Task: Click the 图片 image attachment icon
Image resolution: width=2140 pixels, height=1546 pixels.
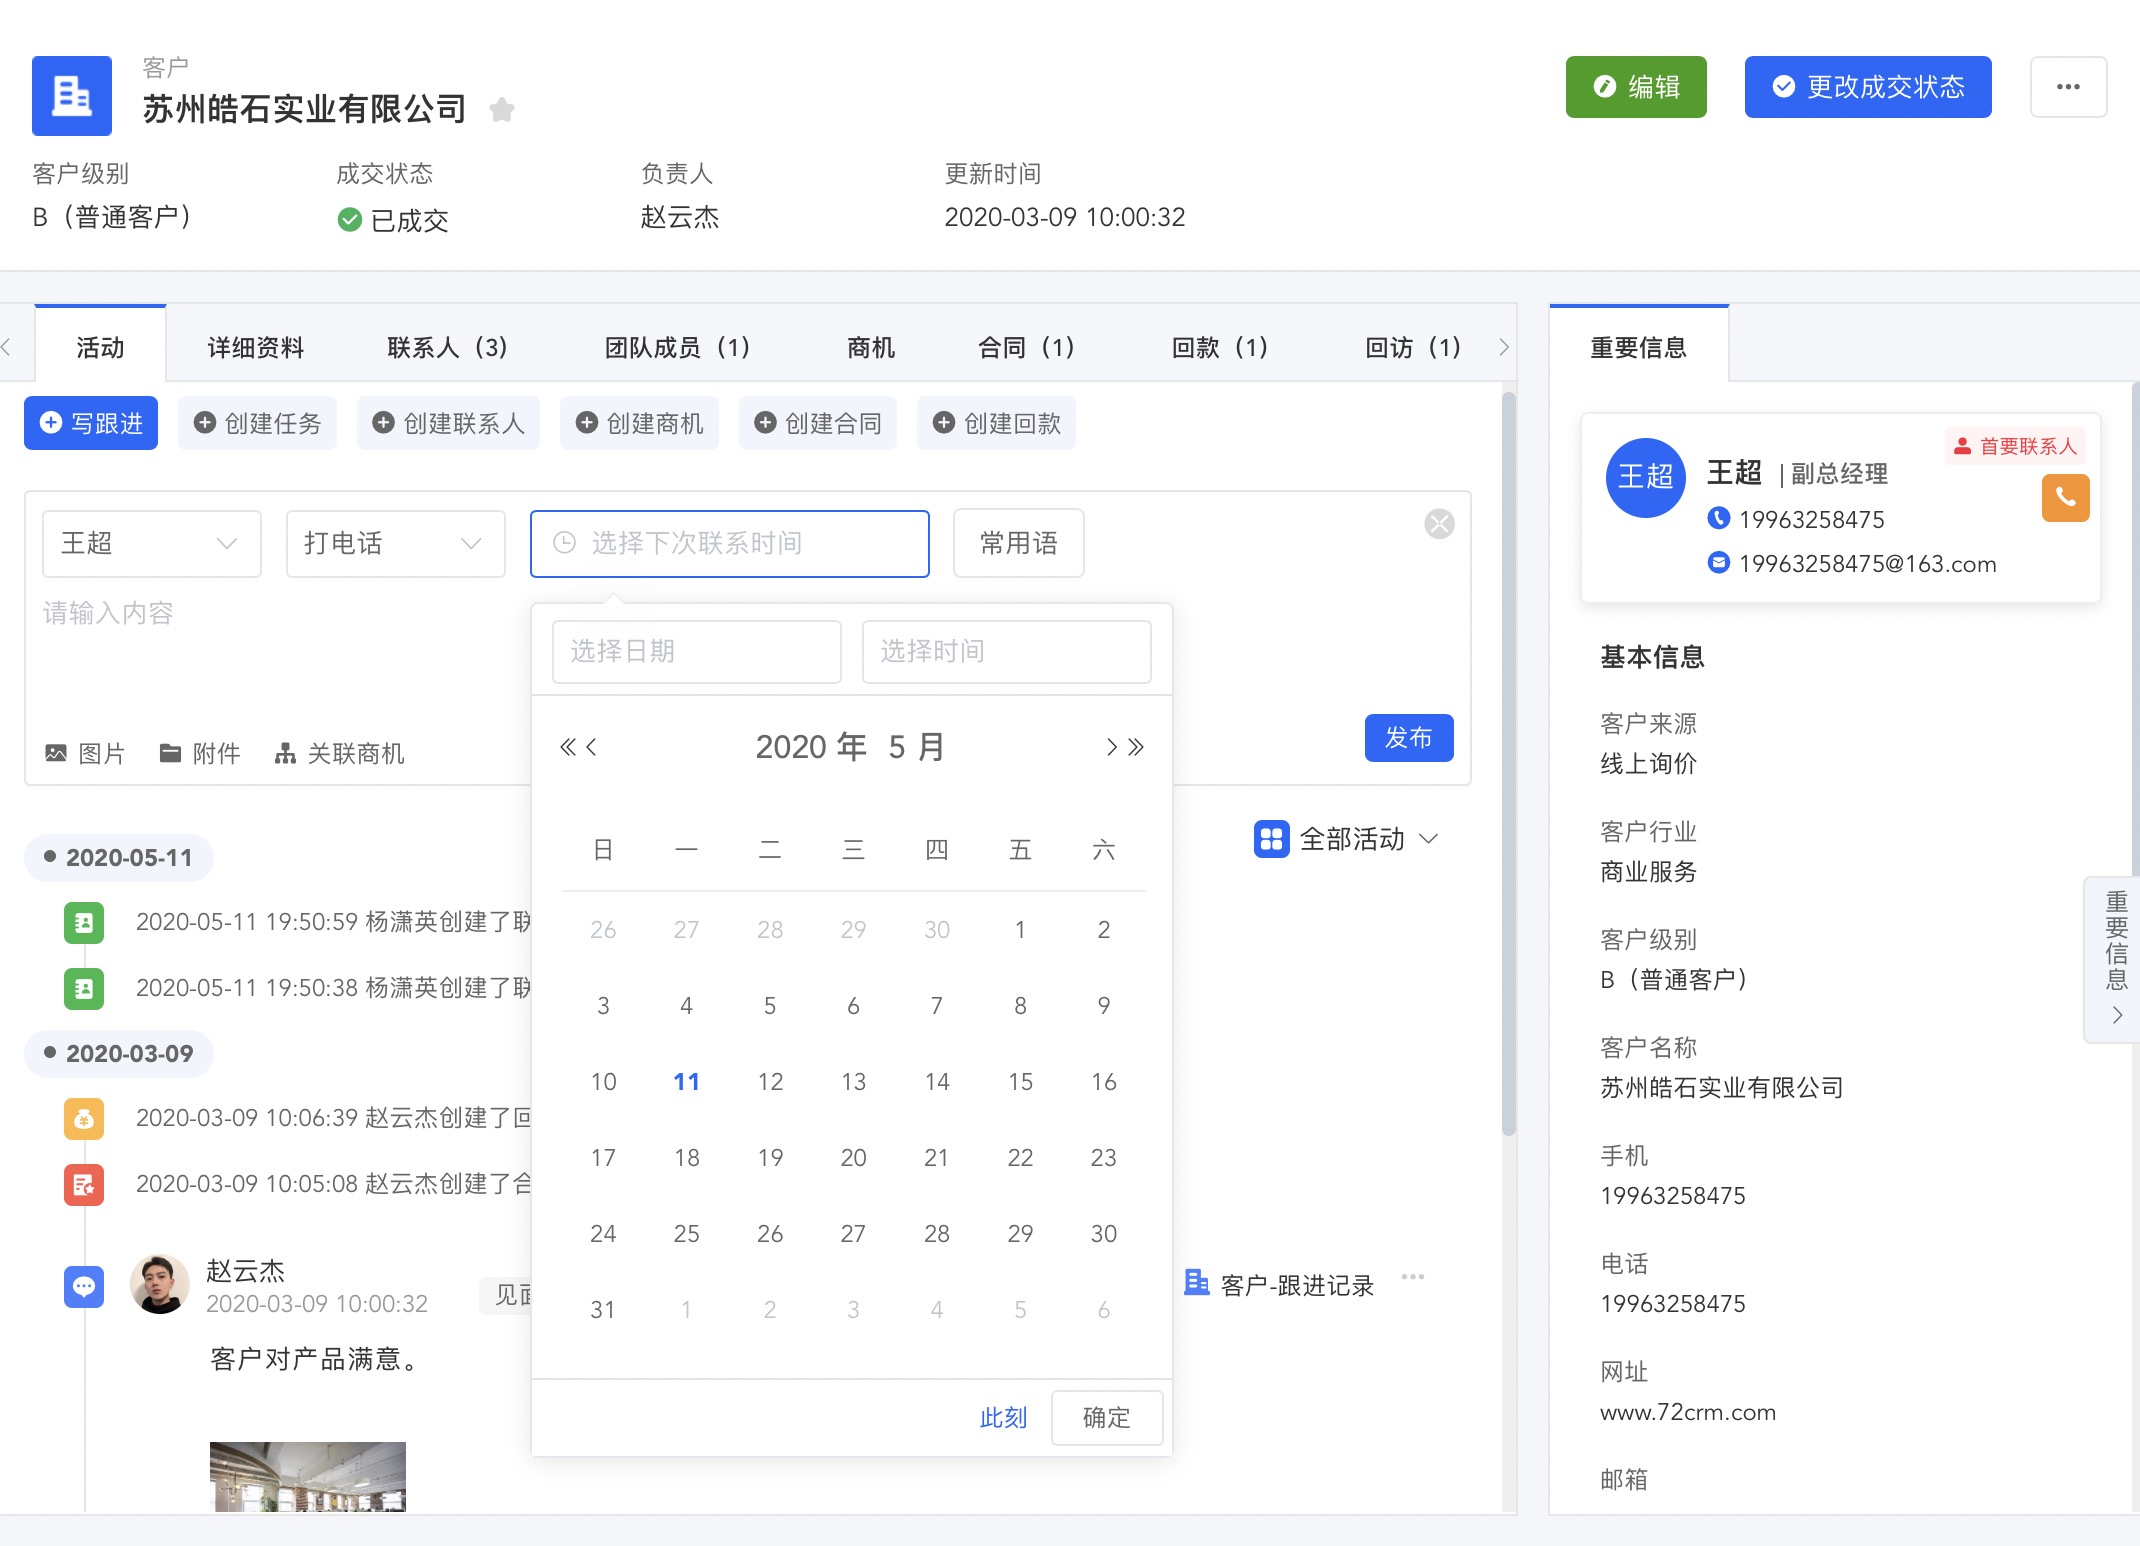Action: click(57, 753)
